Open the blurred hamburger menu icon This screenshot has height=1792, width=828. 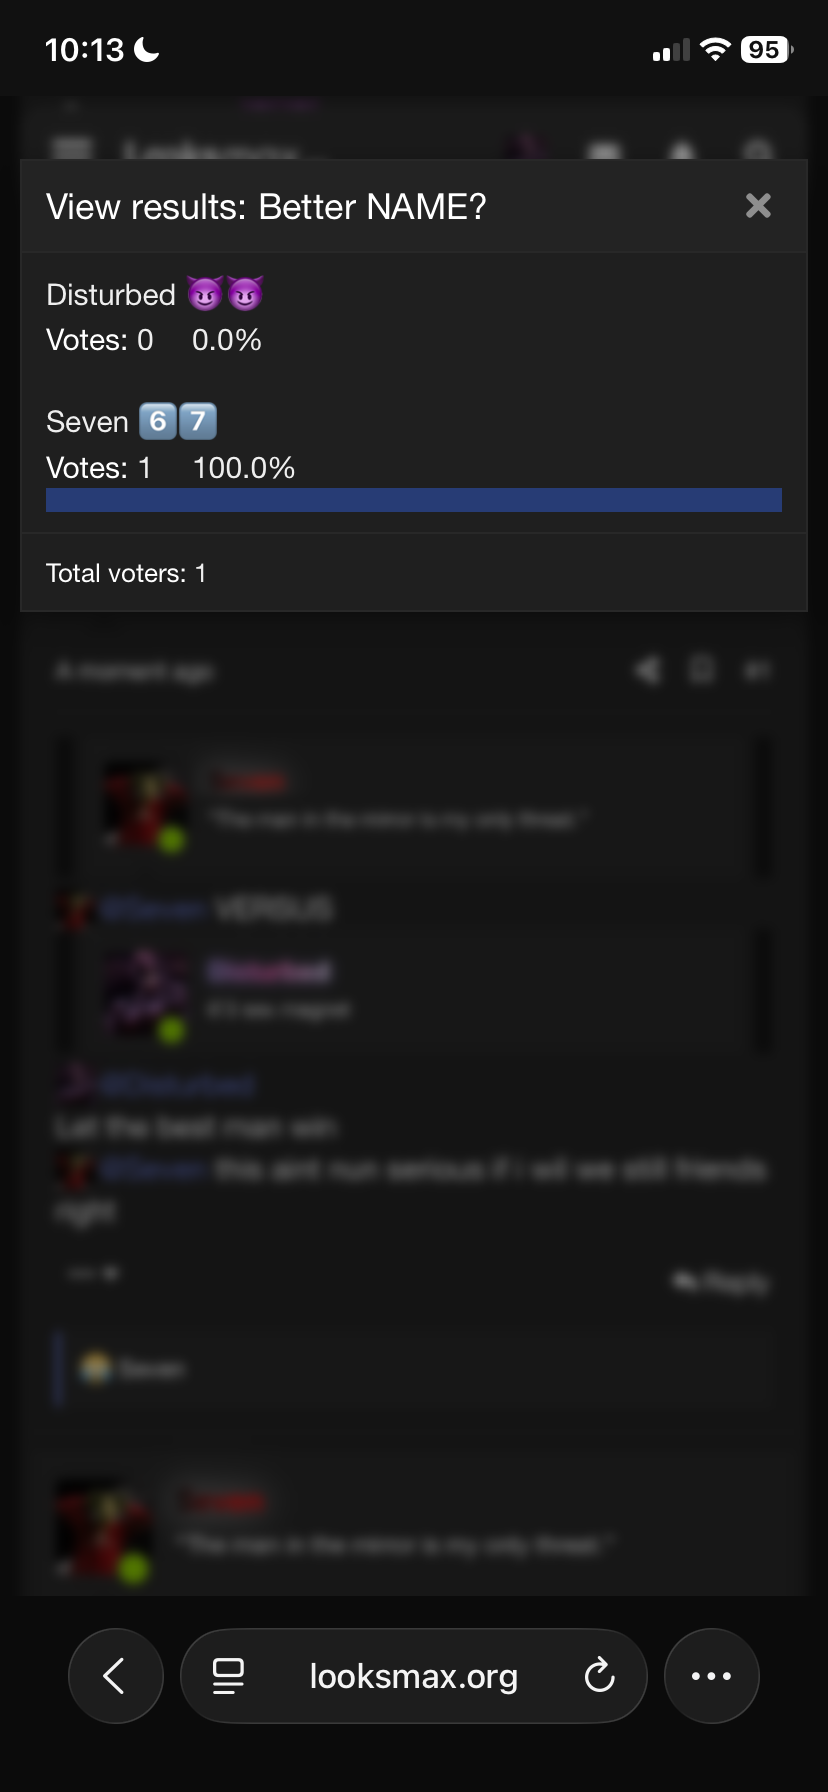pyautogui.click(x=72, y=150)
